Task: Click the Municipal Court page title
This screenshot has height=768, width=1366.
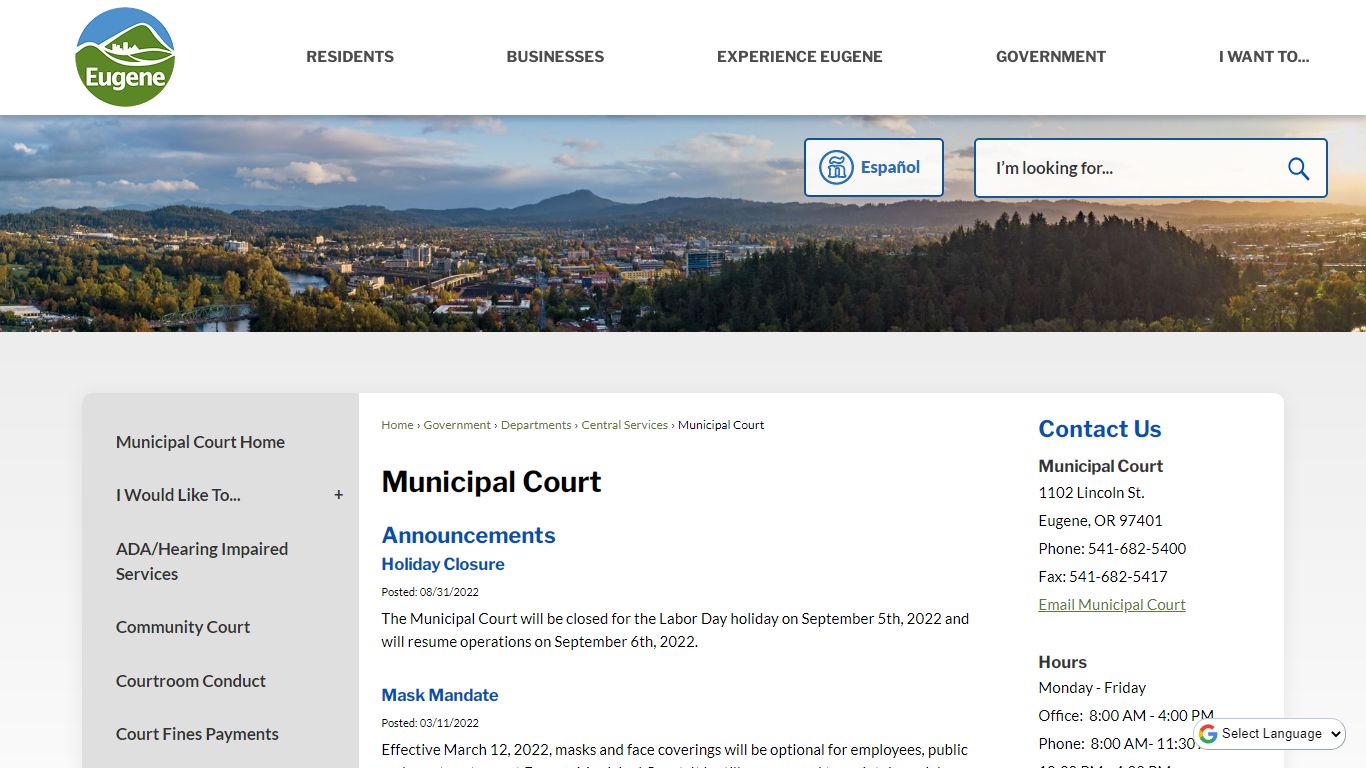Action: point(491,482)
